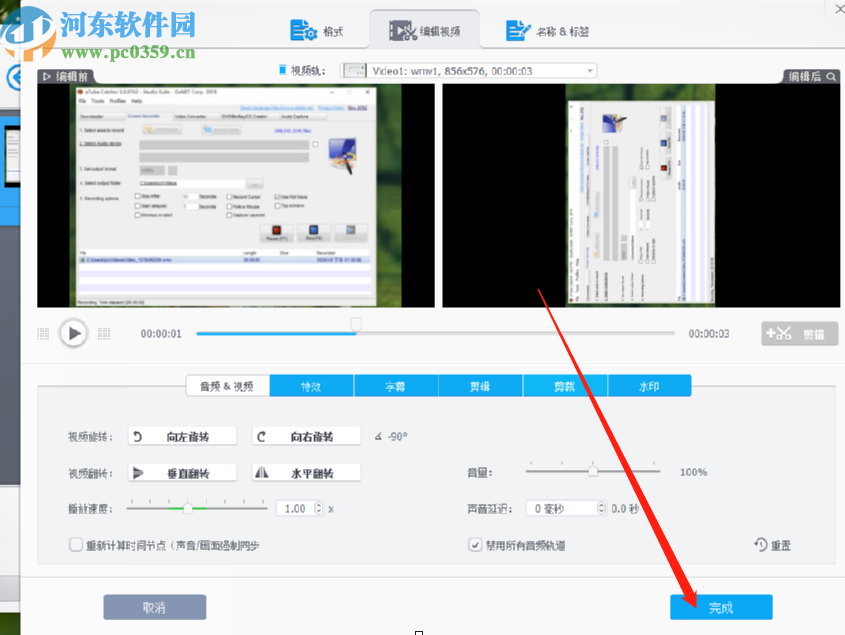Click the playback speed slider handle
845x635 pixels.
(188, 508)
